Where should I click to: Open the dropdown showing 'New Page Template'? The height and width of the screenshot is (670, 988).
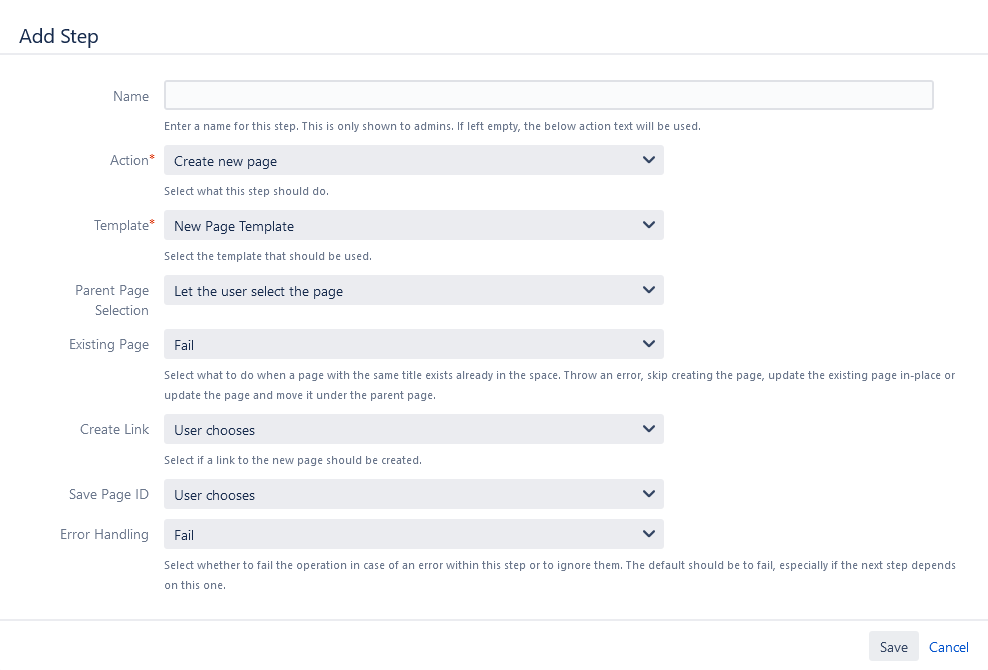[x=400, y=226]
